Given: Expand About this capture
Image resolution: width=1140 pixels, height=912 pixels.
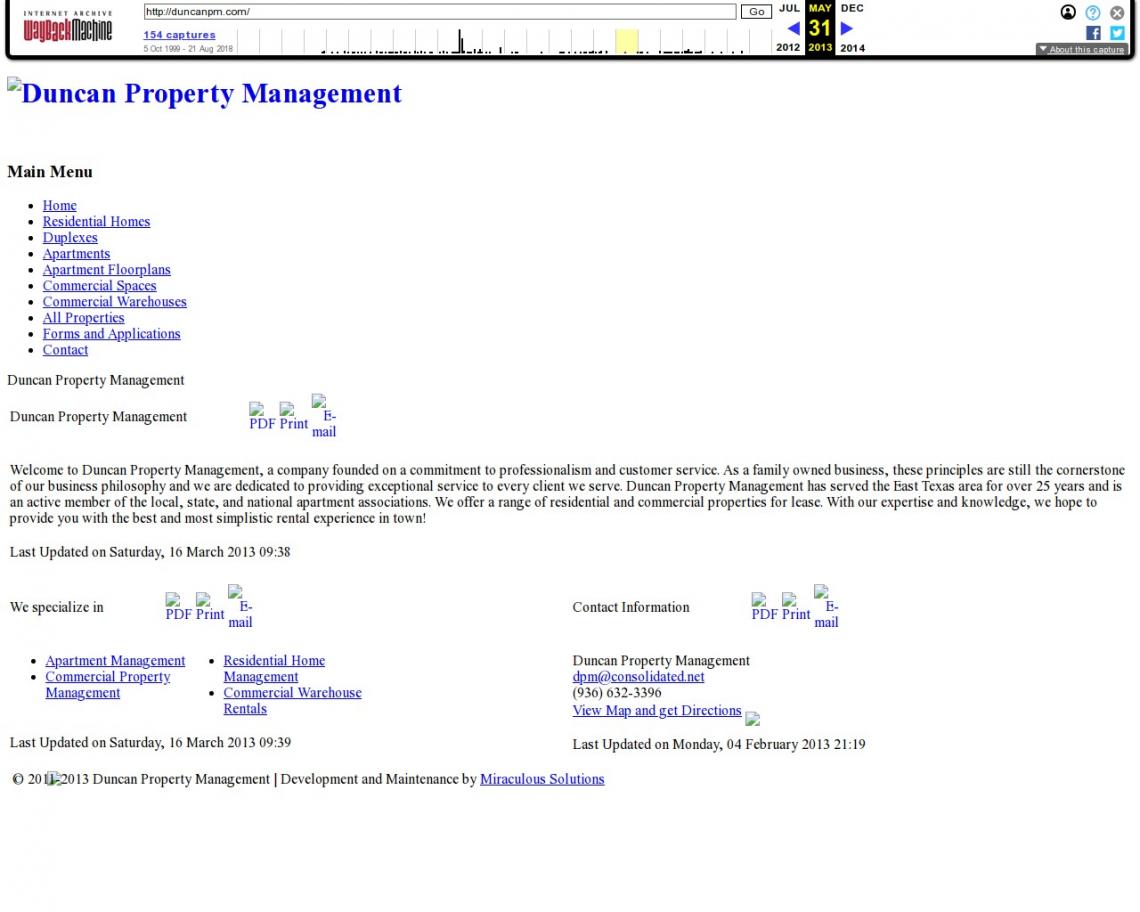Looking at the screenshot, I should (1083, 49).
